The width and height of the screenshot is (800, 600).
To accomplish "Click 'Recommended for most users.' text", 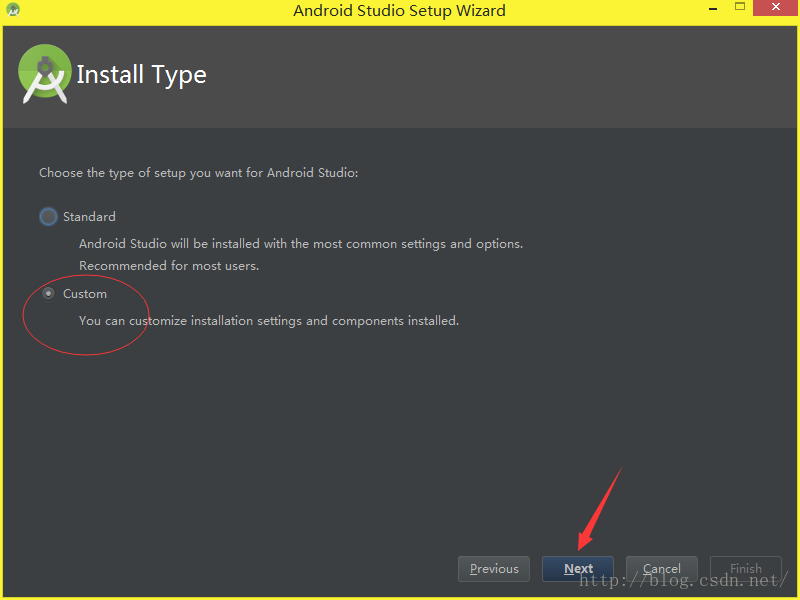I will tap(169, 266).
